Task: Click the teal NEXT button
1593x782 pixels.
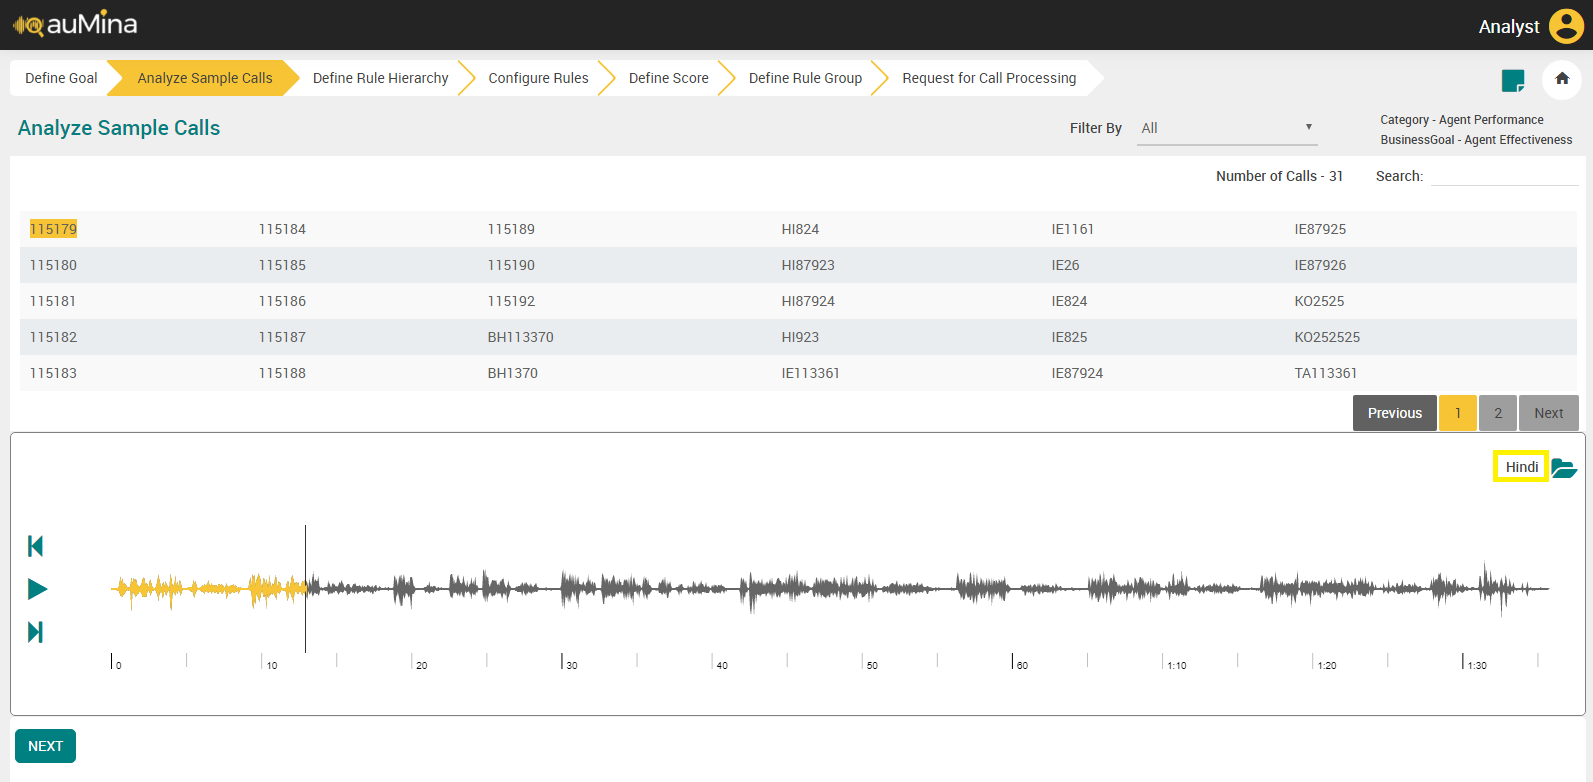Action: click(45, 746)
